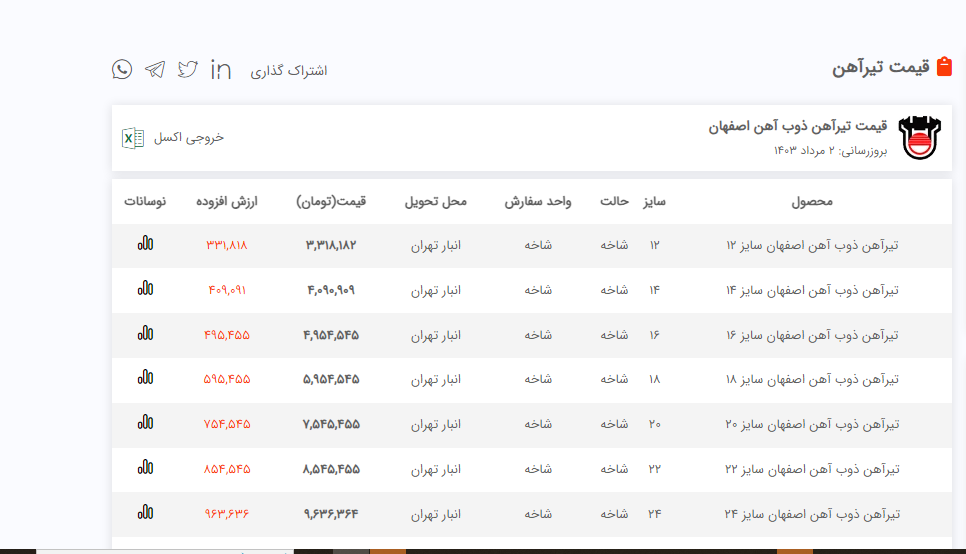This screenshot has height=554, width=966.
Task: Open price fluctuation chart for size 16
Action: (146, 334)
